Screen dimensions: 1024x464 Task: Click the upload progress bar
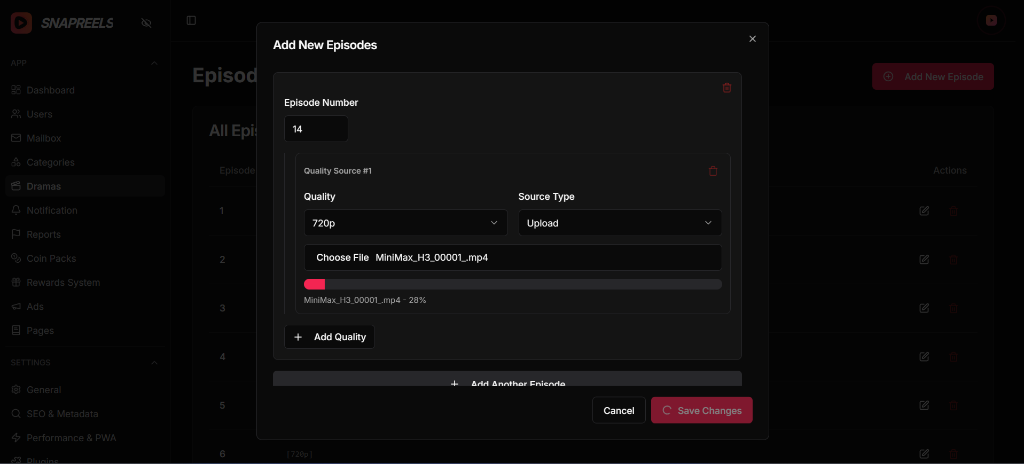pyautogui.click(x=513, y=284)
